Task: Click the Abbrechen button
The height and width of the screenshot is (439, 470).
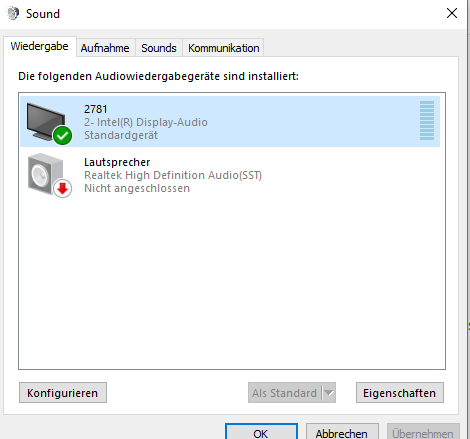Action: click(342, 432)
